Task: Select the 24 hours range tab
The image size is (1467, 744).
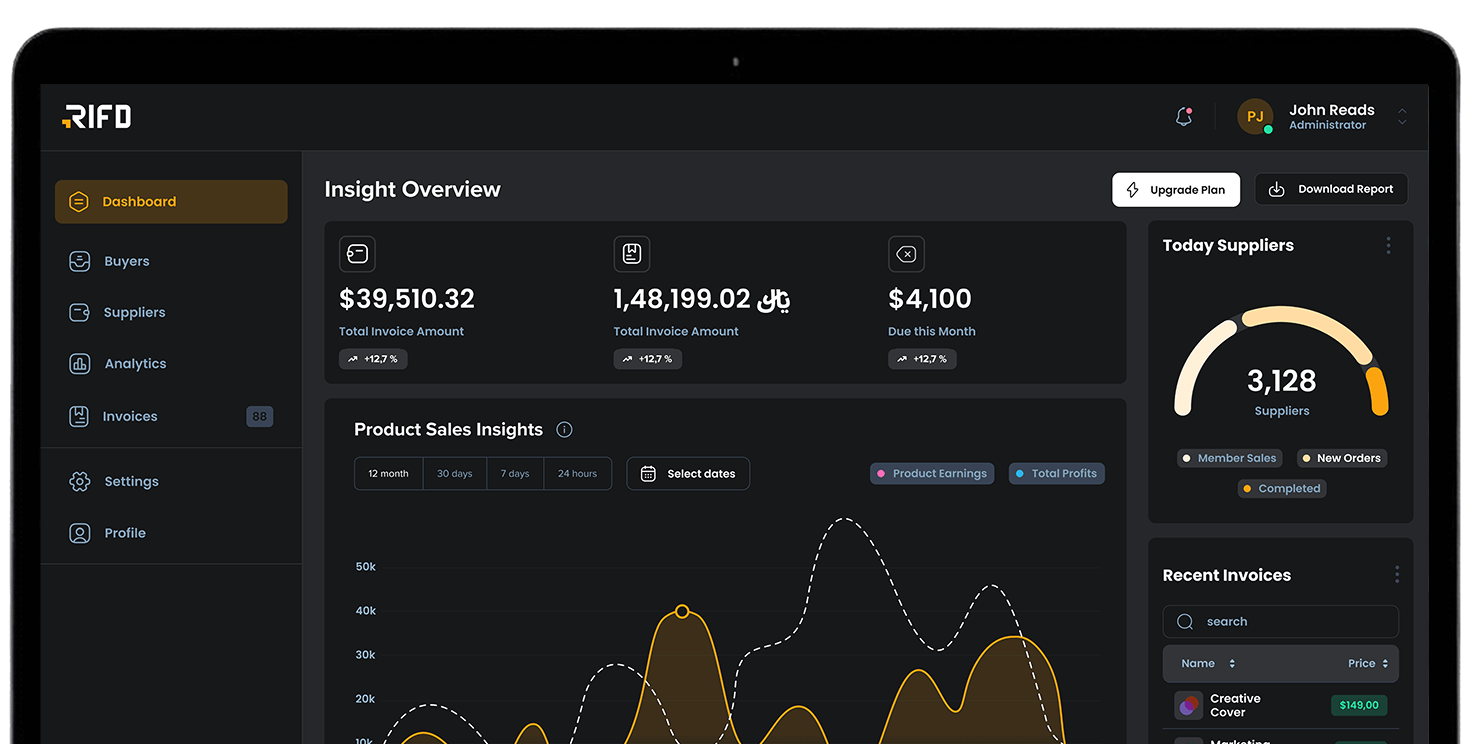Action: tap(578, 474)
